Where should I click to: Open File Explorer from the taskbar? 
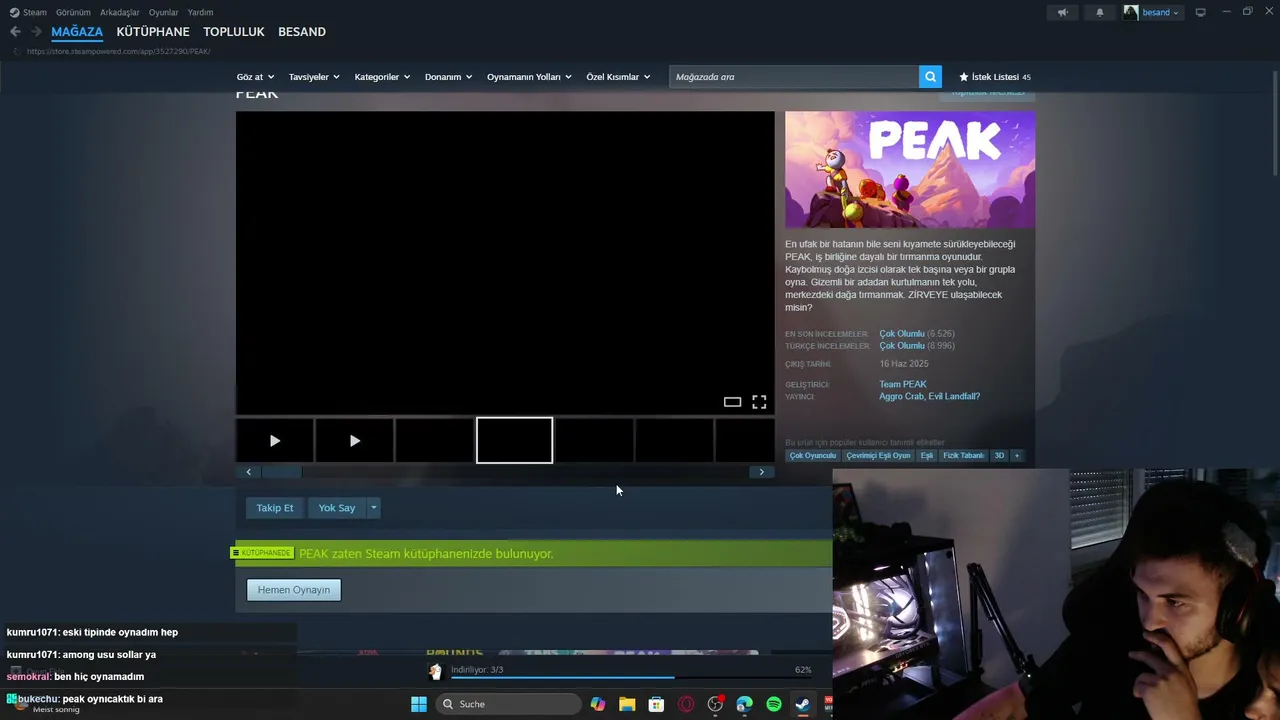click(x=627, y=704)
